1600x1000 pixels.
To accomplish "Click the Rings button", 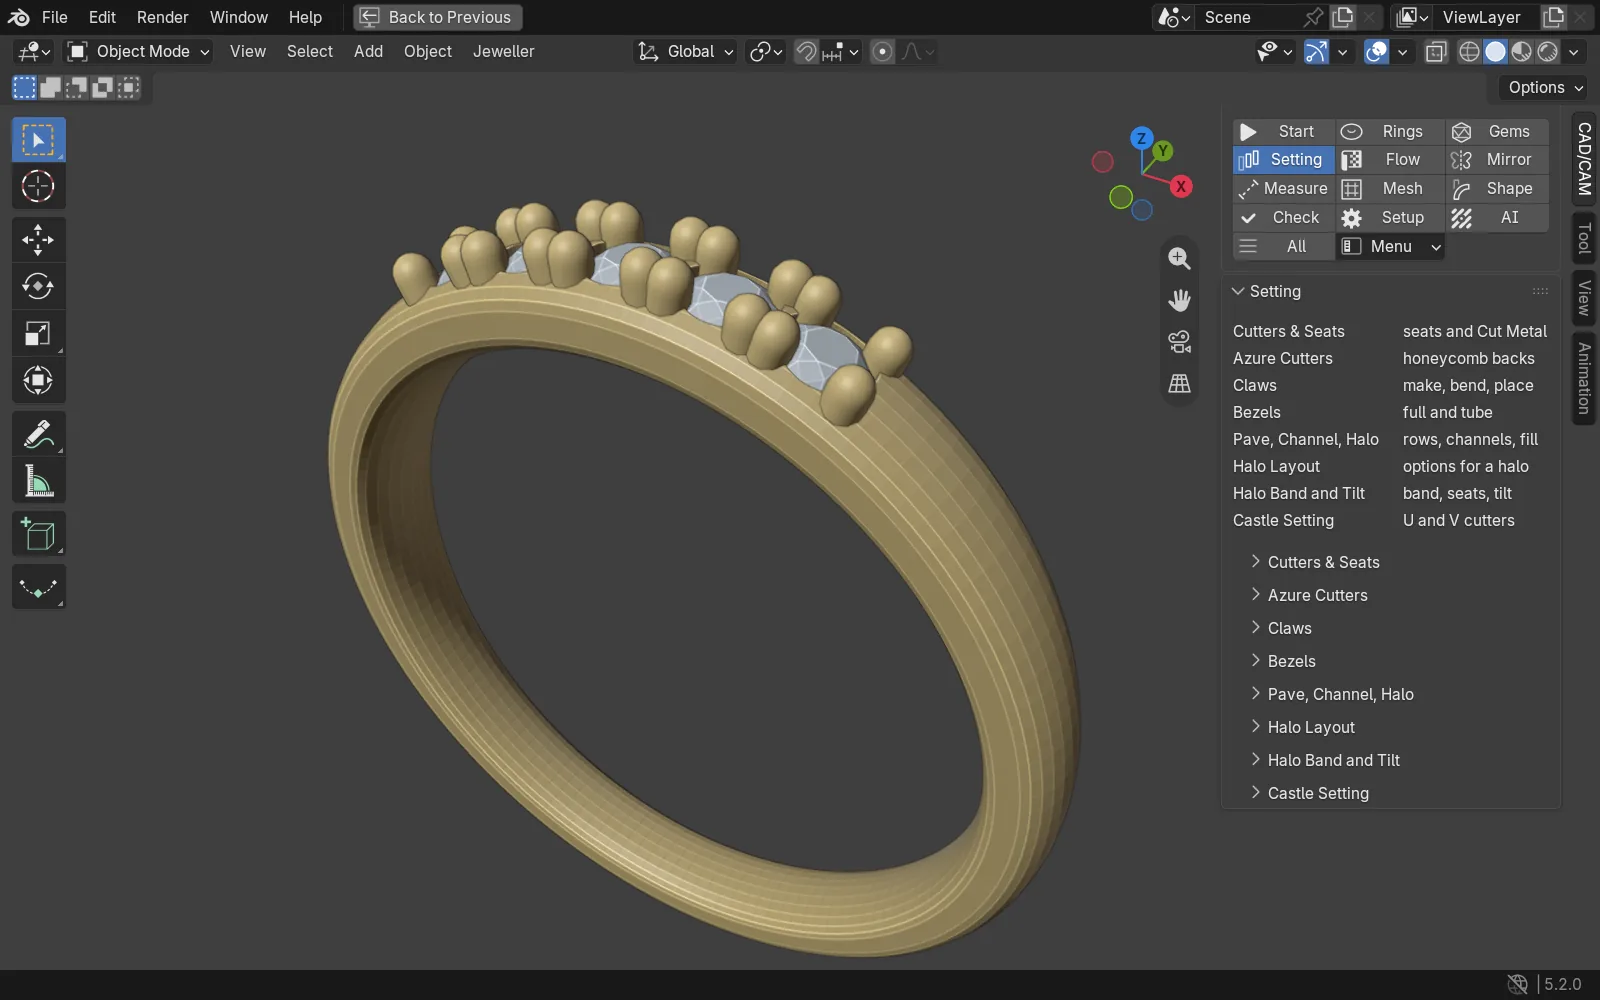I will click(x=1391, y=131).
